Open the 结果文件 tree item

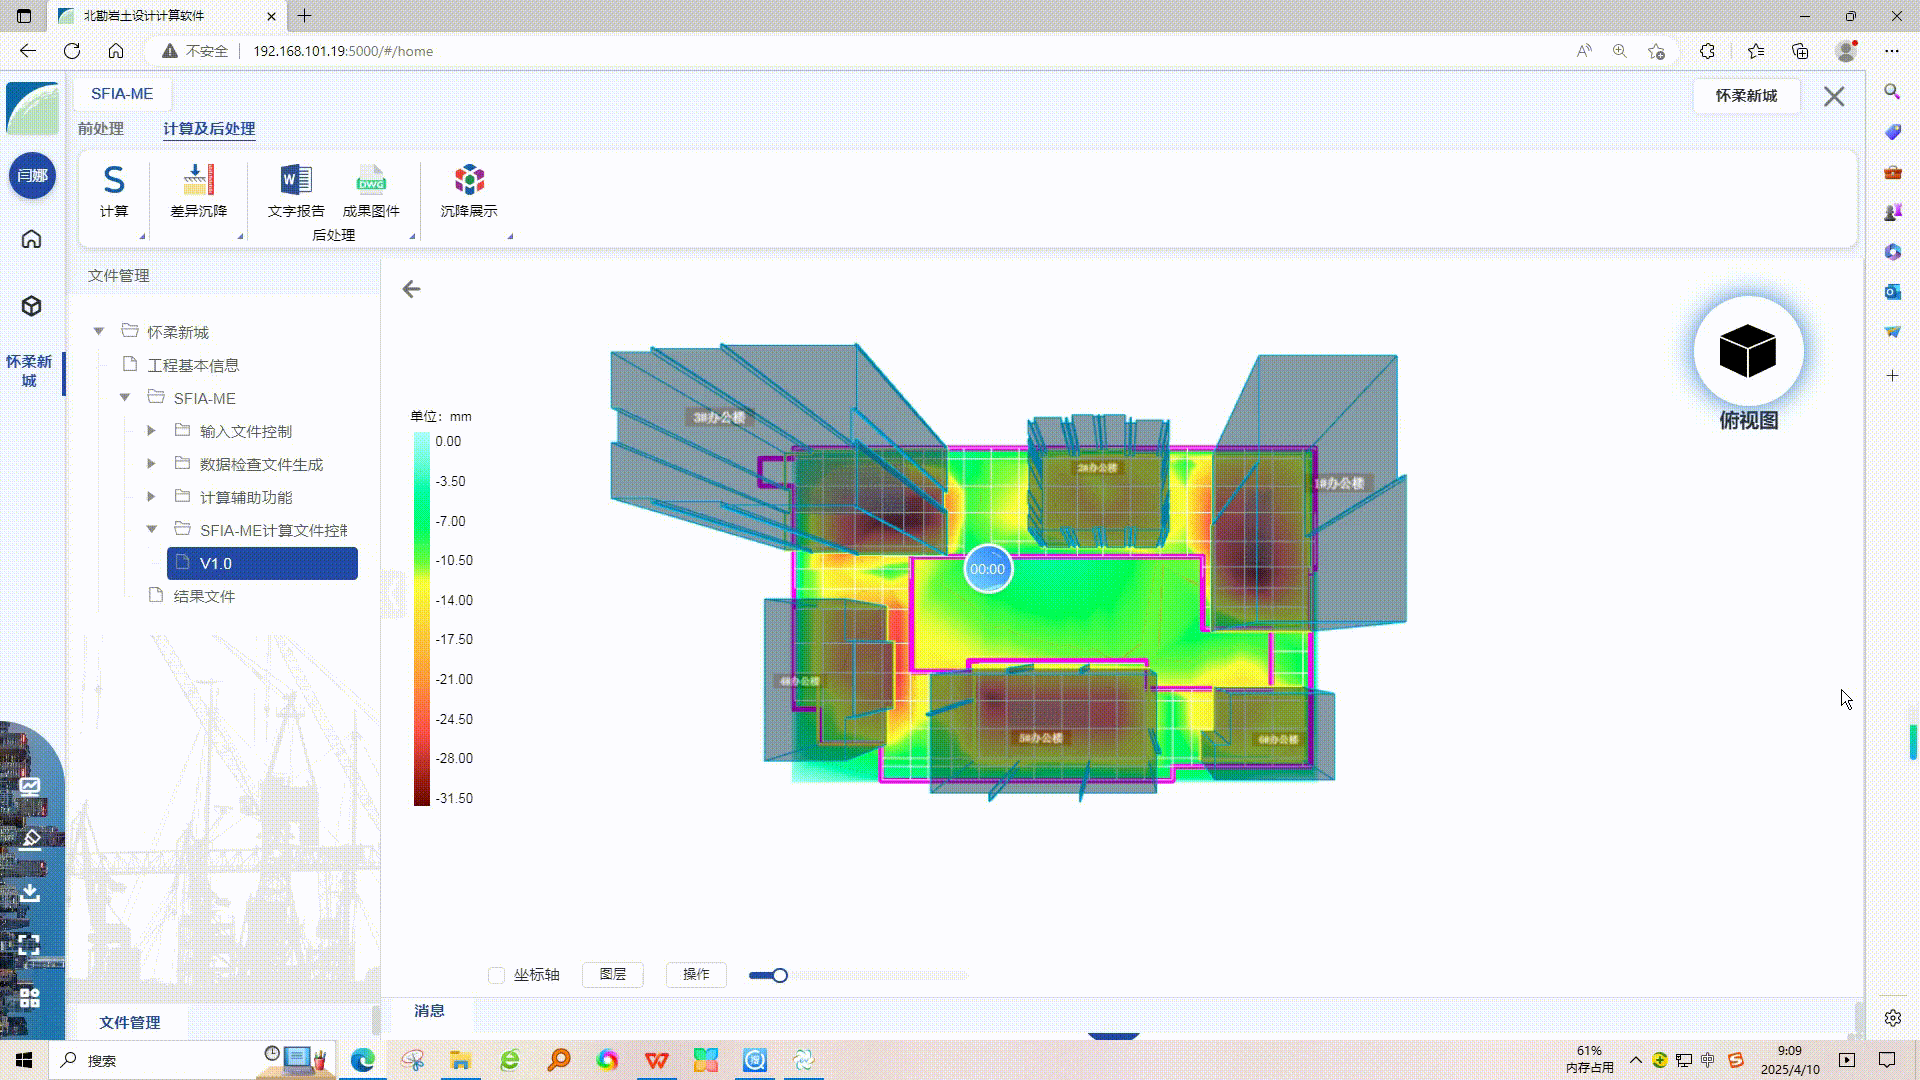point(204,596)
